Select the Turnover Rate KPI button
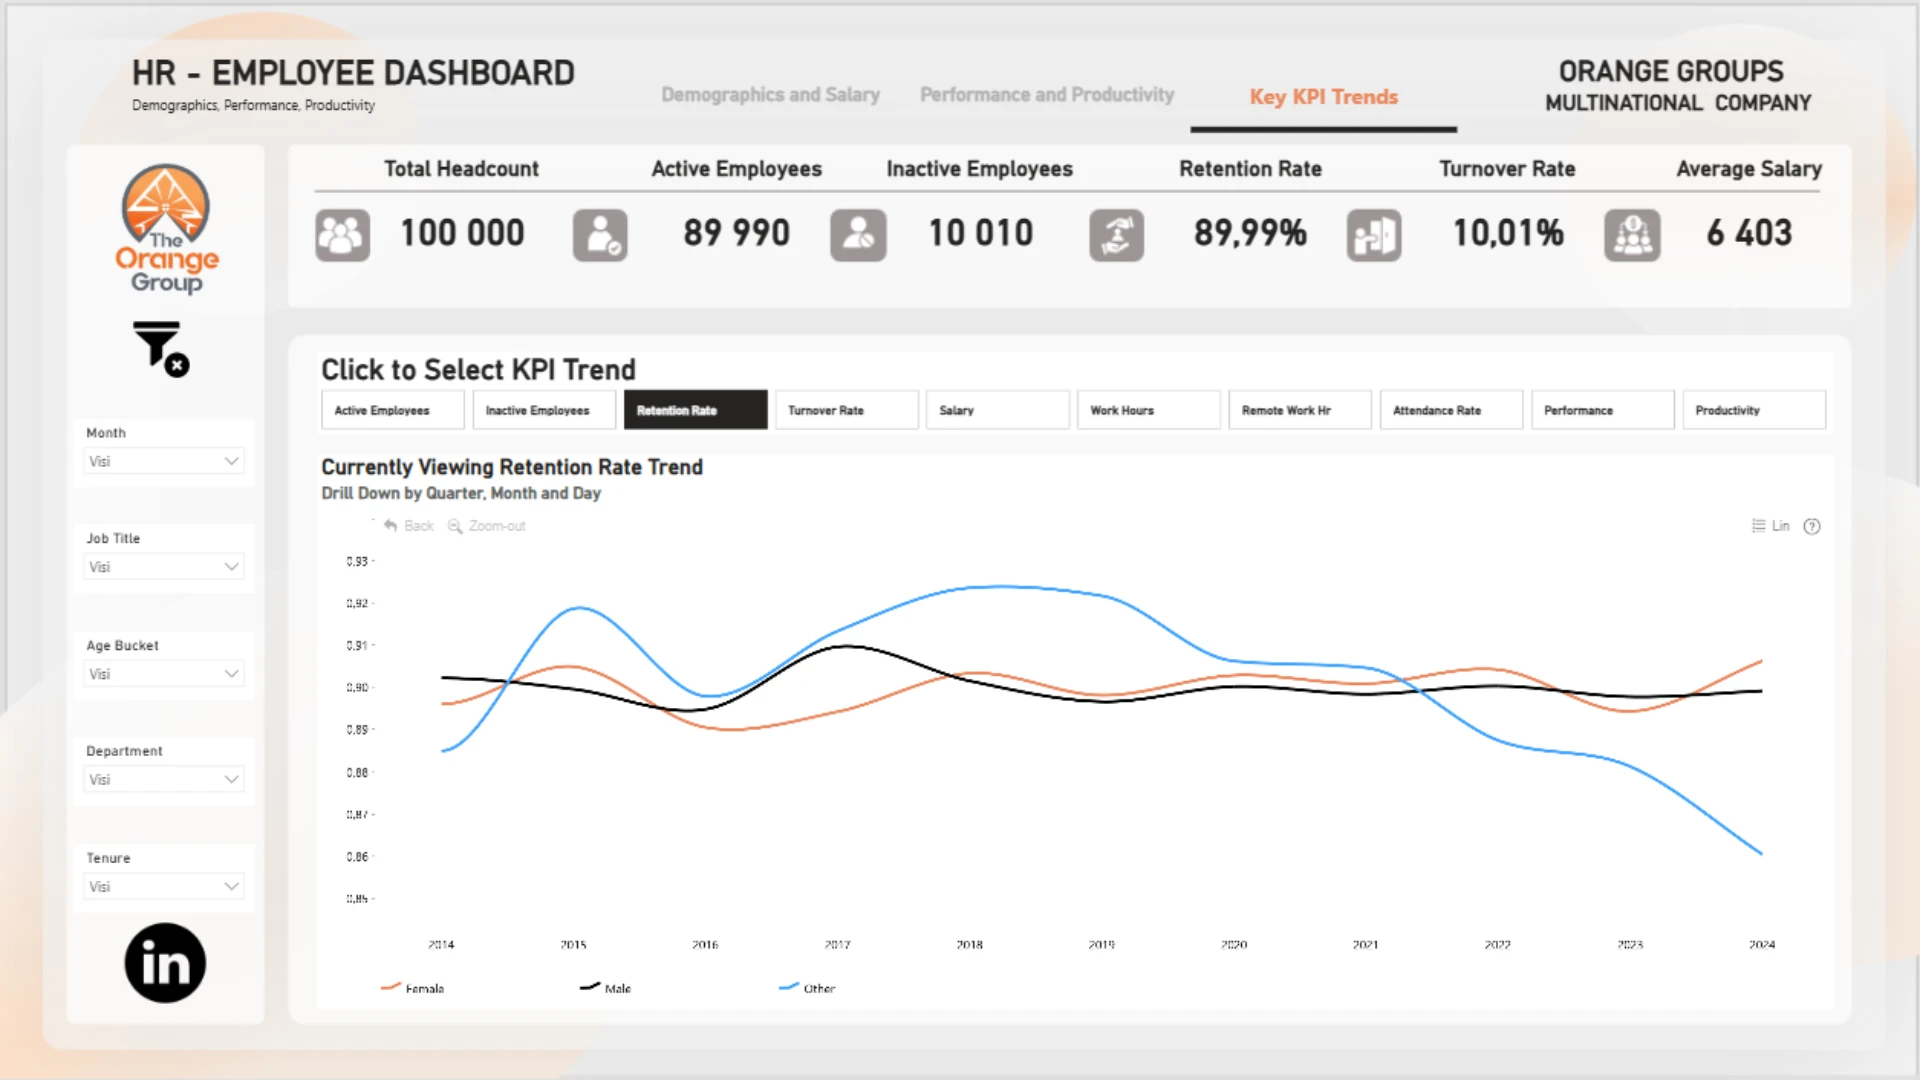Screen dimensions: 1920x1080 tap(846, 410)
